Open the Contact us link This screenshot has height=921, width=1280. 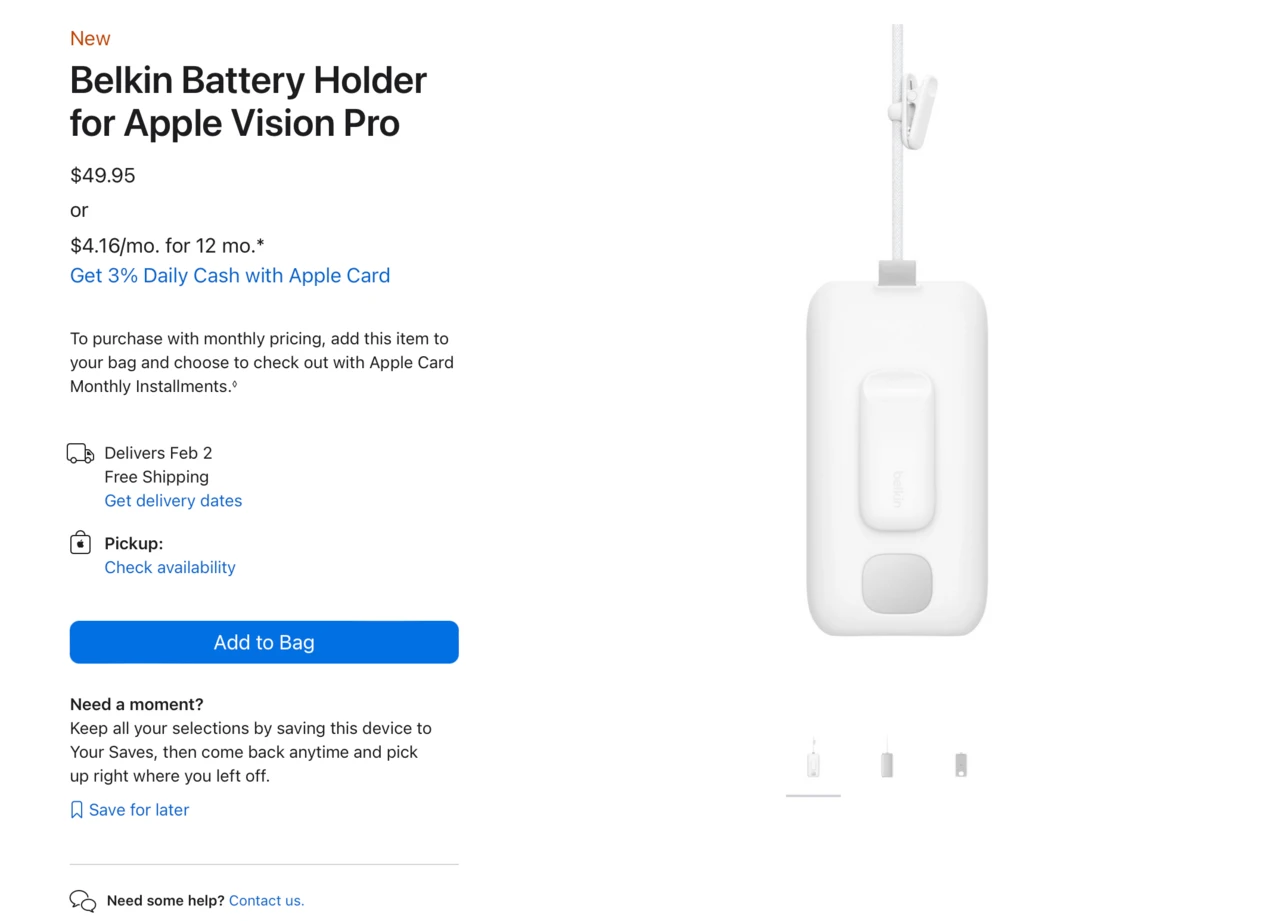pos(266,901)
